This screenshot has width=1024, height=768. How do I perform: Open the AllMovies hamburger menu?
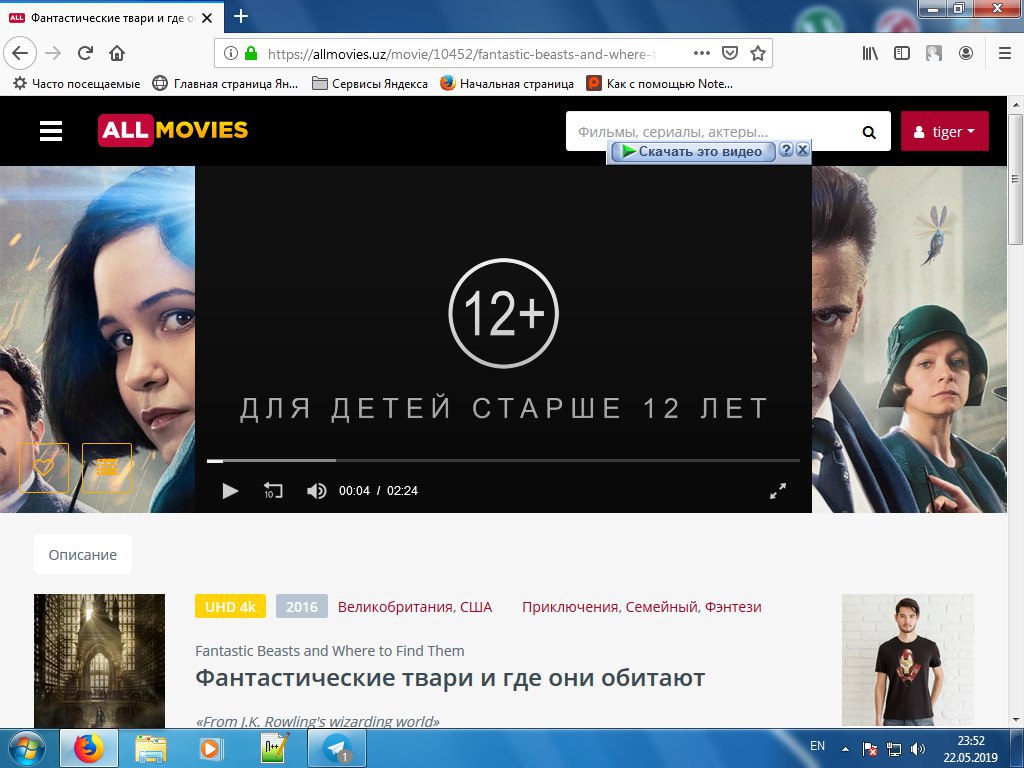pyautogui.click(x=51, y=131)
